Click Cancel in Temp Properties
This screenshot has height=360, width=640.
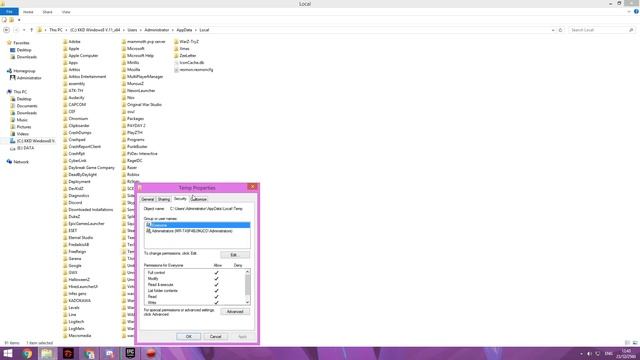(x=215, y=336)
